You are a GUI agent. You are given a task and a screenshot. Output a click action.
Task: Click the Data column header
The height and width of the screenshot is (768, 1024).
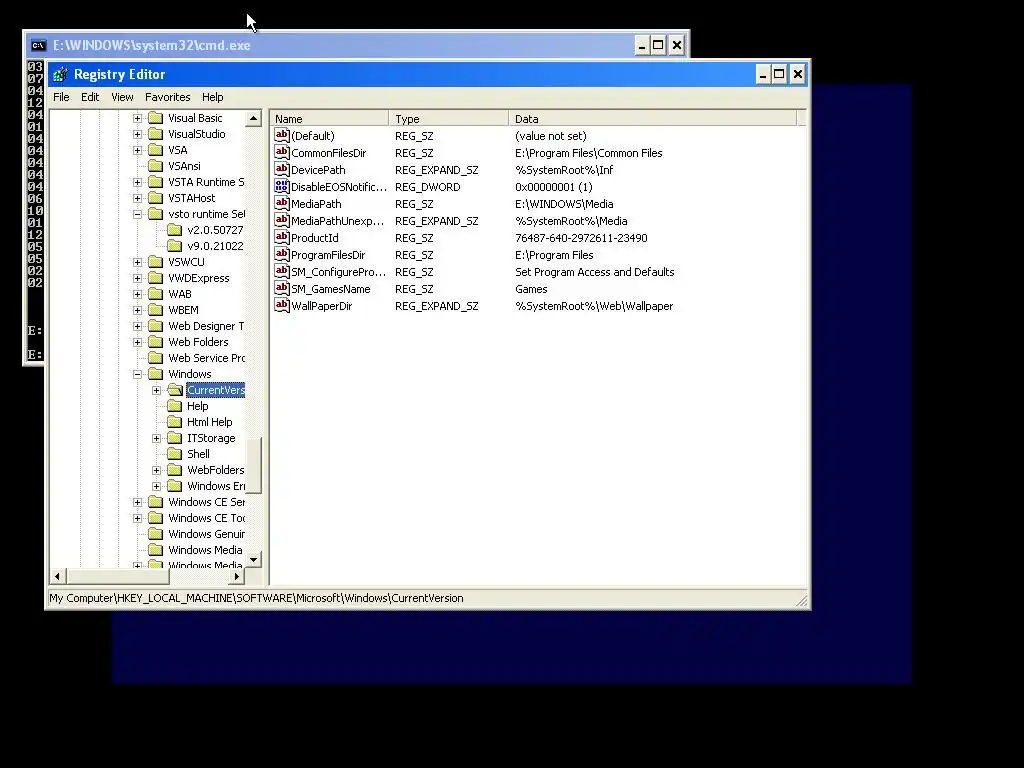652,118
